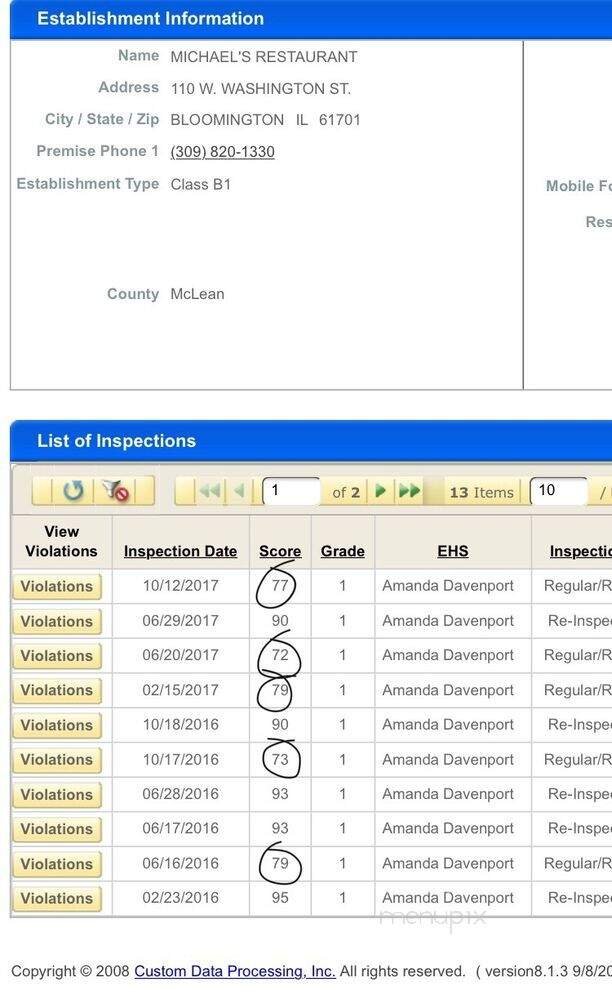Open violations for 06/20/2017 inspection
Screen dimensions: 612x1000
(57, 656)
